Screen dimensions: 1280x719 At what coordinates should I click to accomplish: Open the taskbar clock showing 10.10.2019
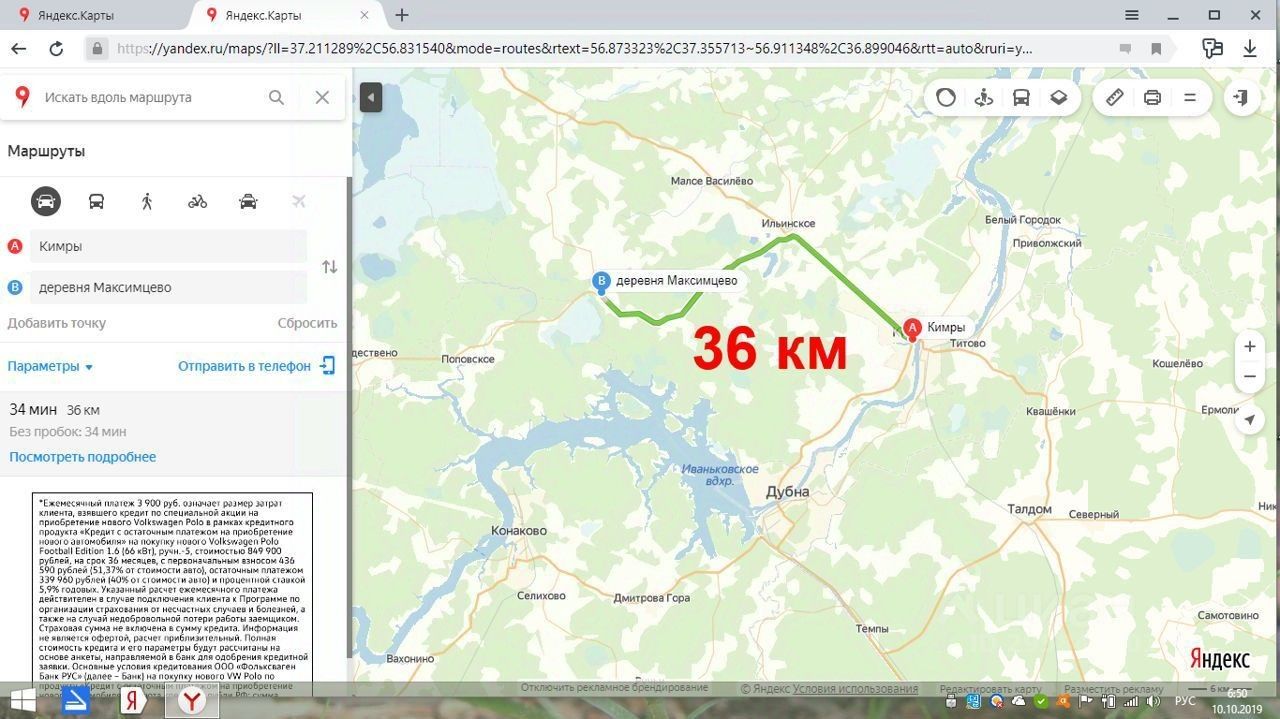(1237, 701)
